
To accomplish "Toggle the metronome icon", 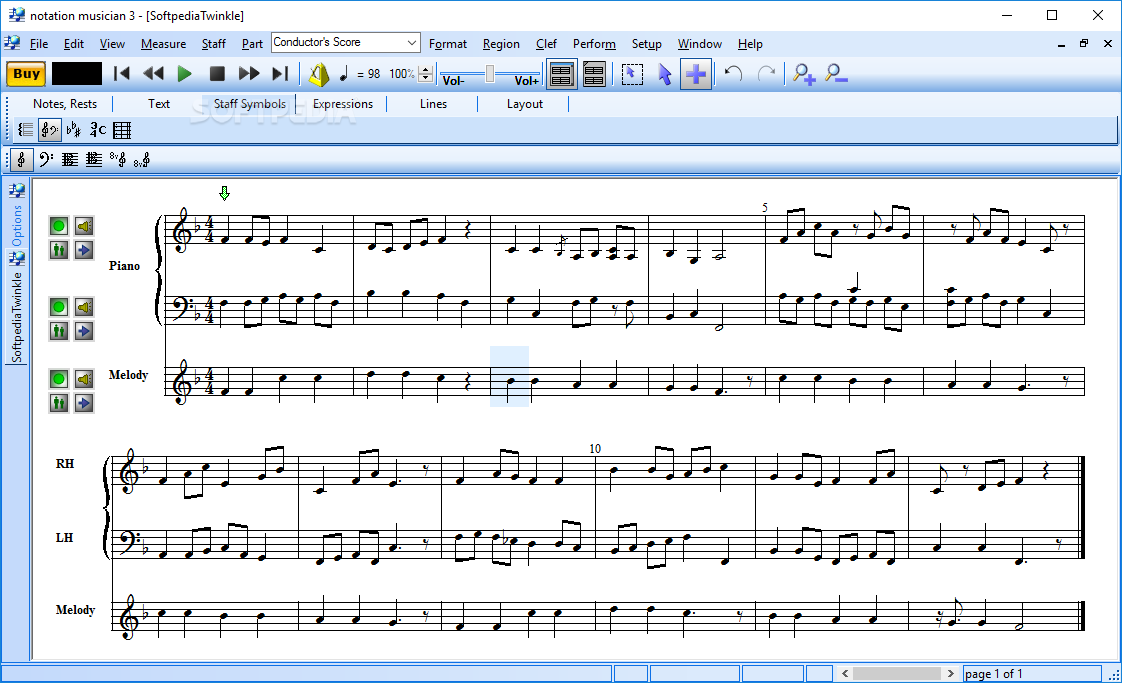I will point(319,74).
